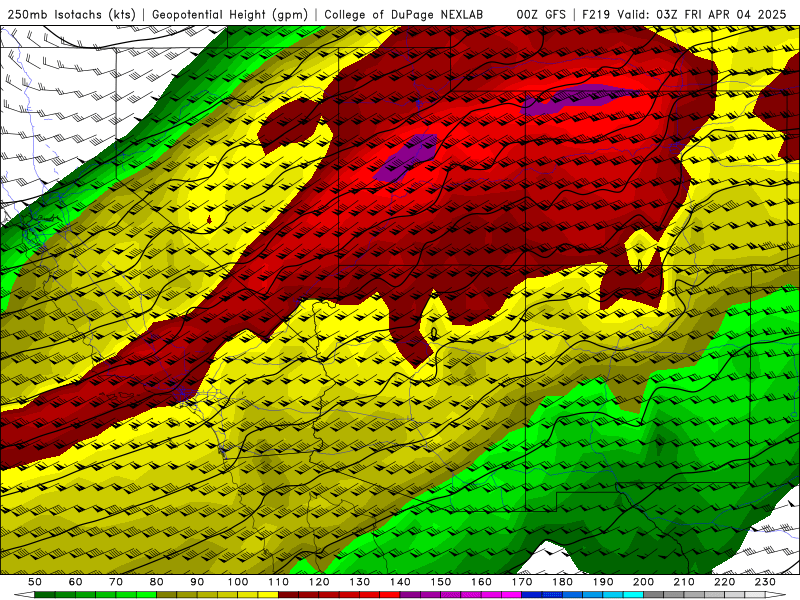Click the "College of DuPage NEXLAB" credit text
The width and height of the screenshot is (800, 600).
(403, 14)
